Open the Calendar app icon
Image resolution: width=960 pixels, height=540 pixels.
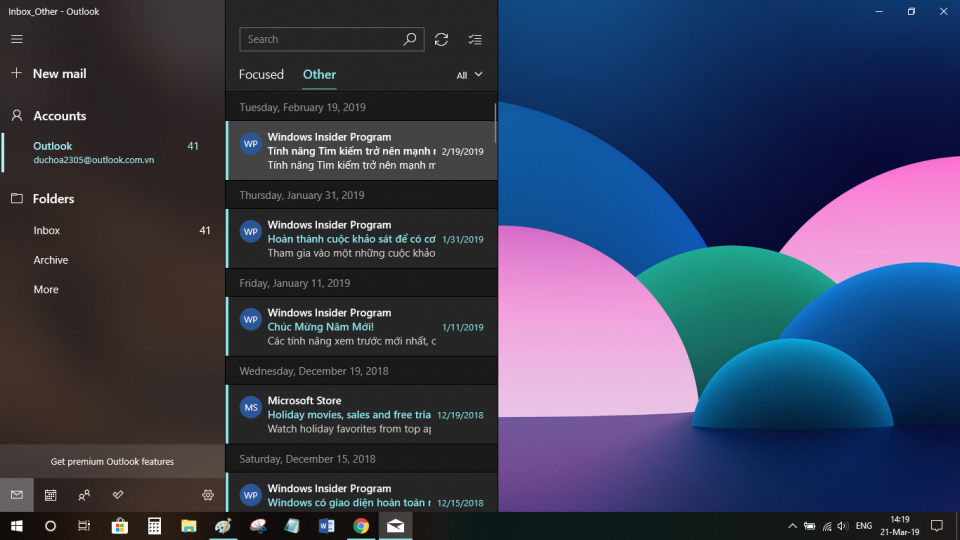(x=50, y=495)
